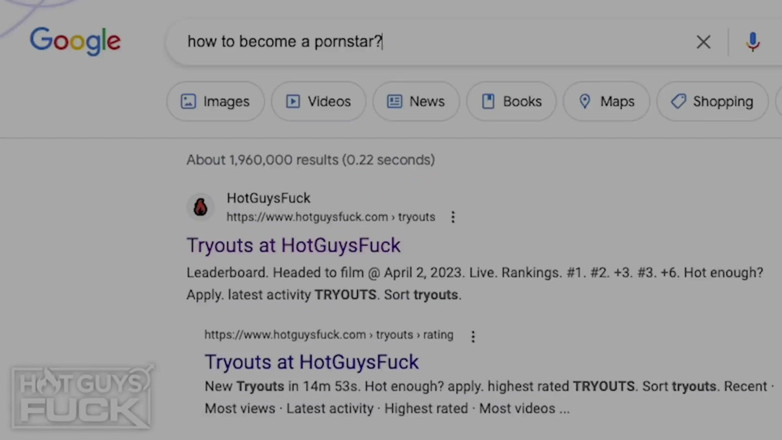Open the first Tryouts result title link
Viewport: 782px width, 440px height.
tap(293, 245)
